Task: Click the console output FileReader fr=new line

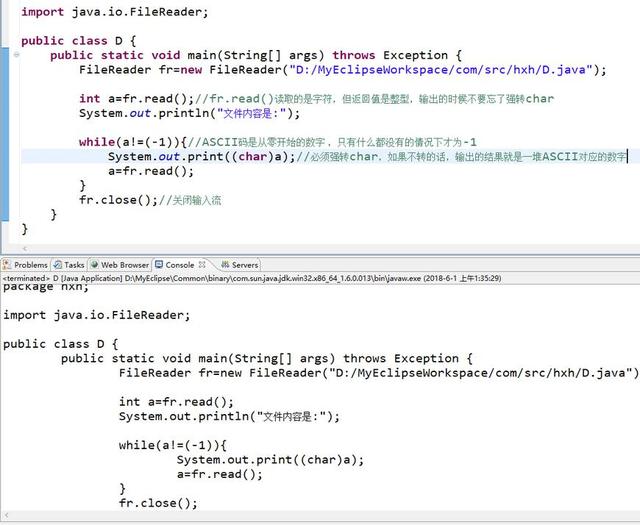Action: pyautogui.click(x=379, y=373)
